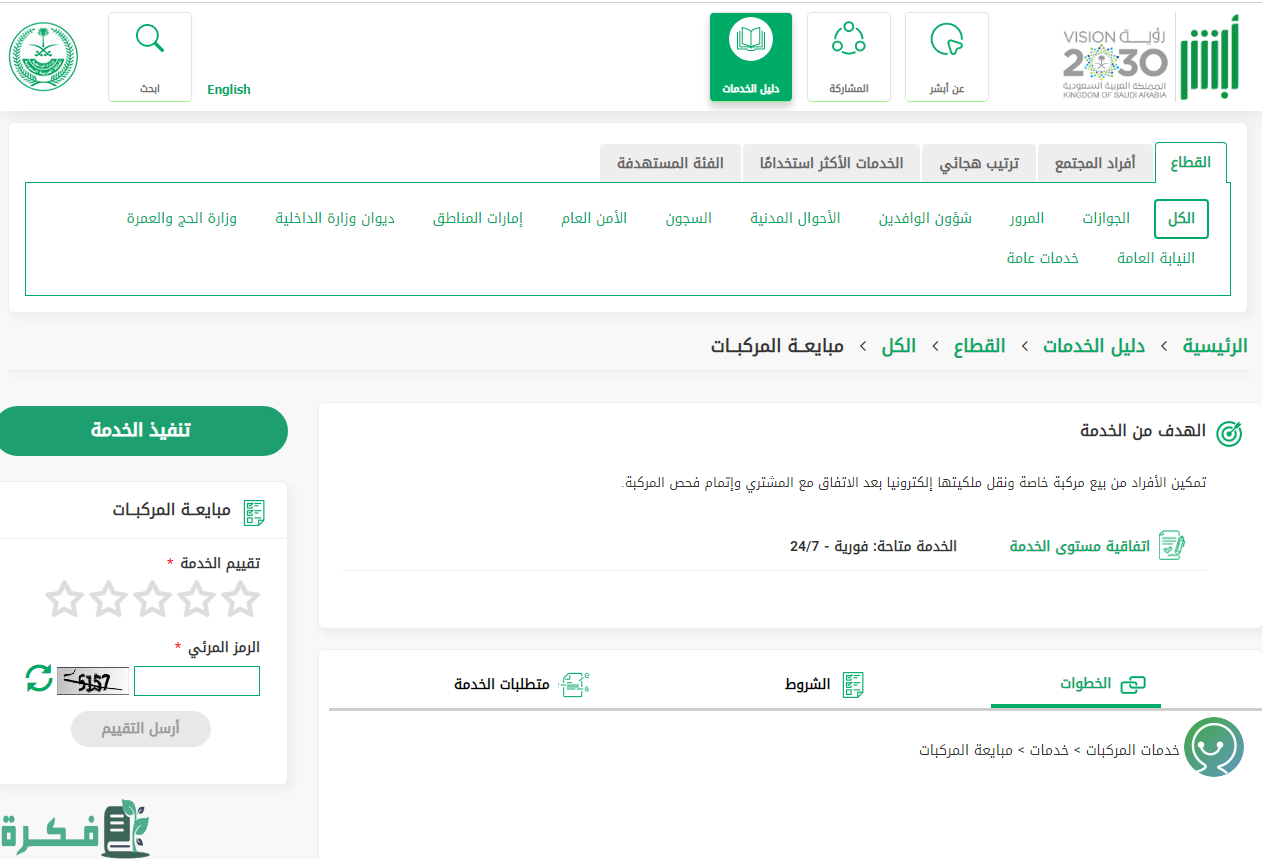
Task: Rate the service with the fifth star
Action: tap(65, 599)
